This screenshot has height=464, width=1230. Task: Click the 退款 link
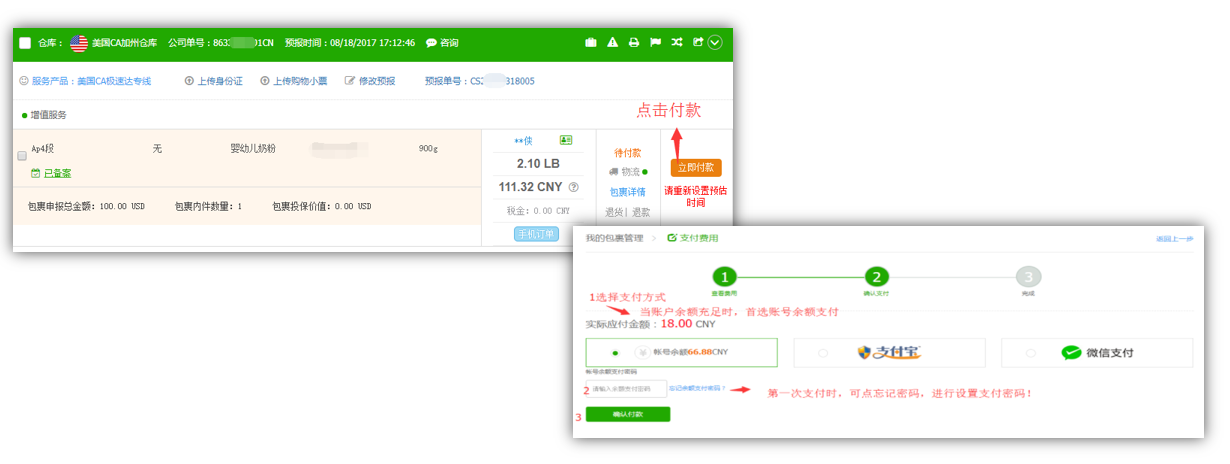(x=641, y=212)
